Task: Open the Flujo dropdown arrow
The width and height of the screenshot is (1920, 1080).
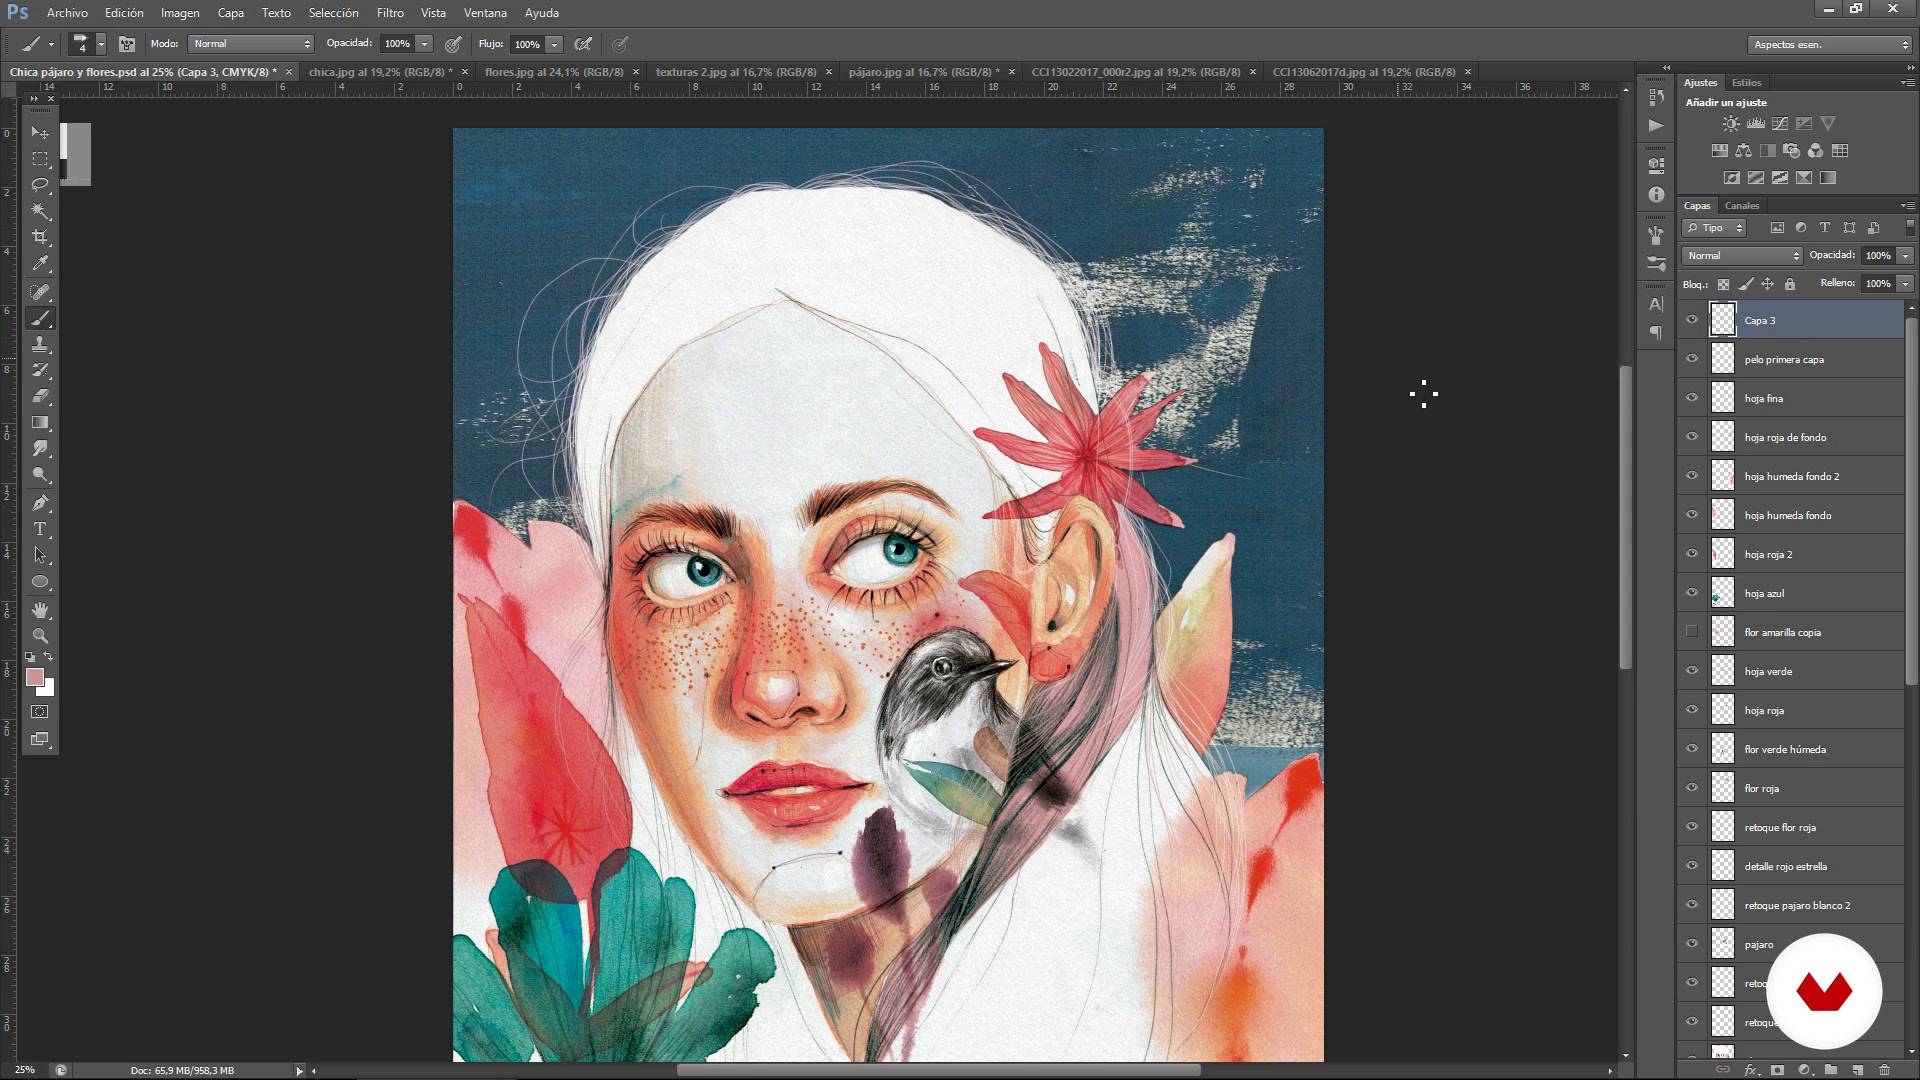Action: pyautogui.click(x=554, y=44)
